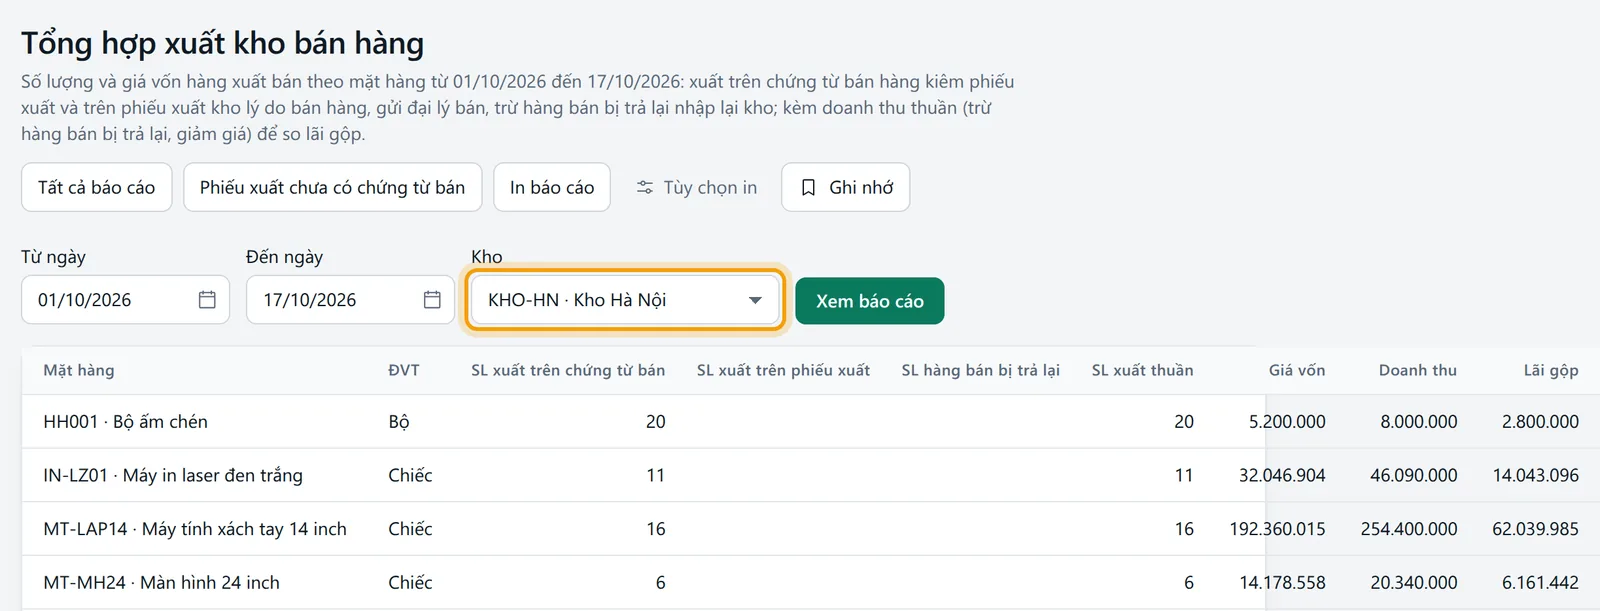Viewport: 1600px width, 611px height.
Task: Click the Giá vốn value 14.178.558
Action: [x=1283, y=582]
